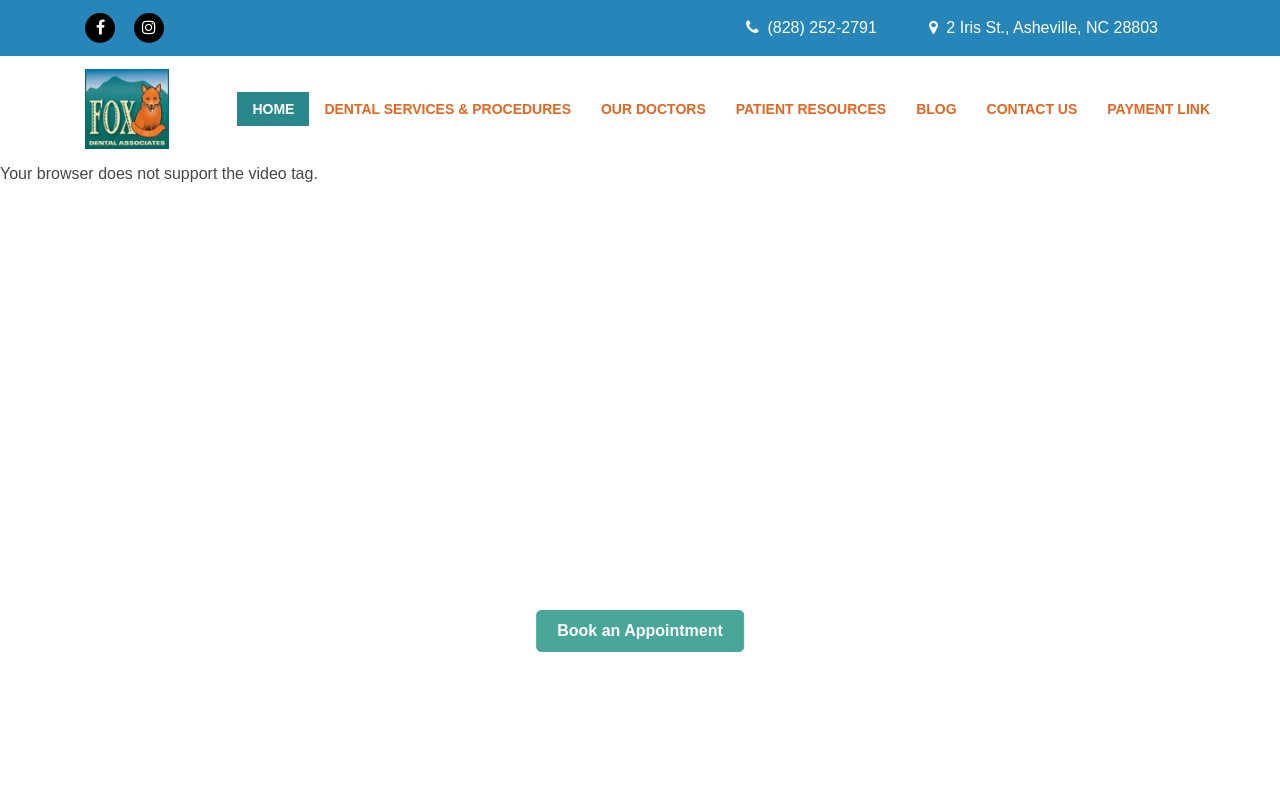Open the Instagram social icon
Screen dimensions: 1280x800
149,28
